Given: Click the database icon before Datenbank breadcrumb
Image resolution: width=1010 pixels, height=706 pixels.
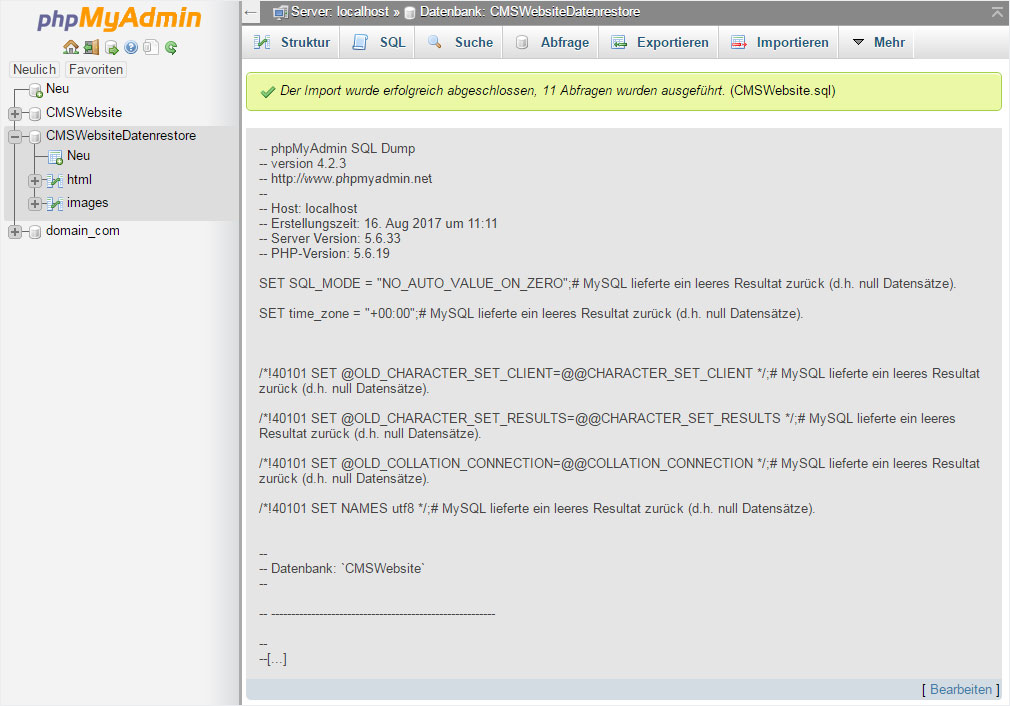Looking at the screenshot, I should click(410, 13).
